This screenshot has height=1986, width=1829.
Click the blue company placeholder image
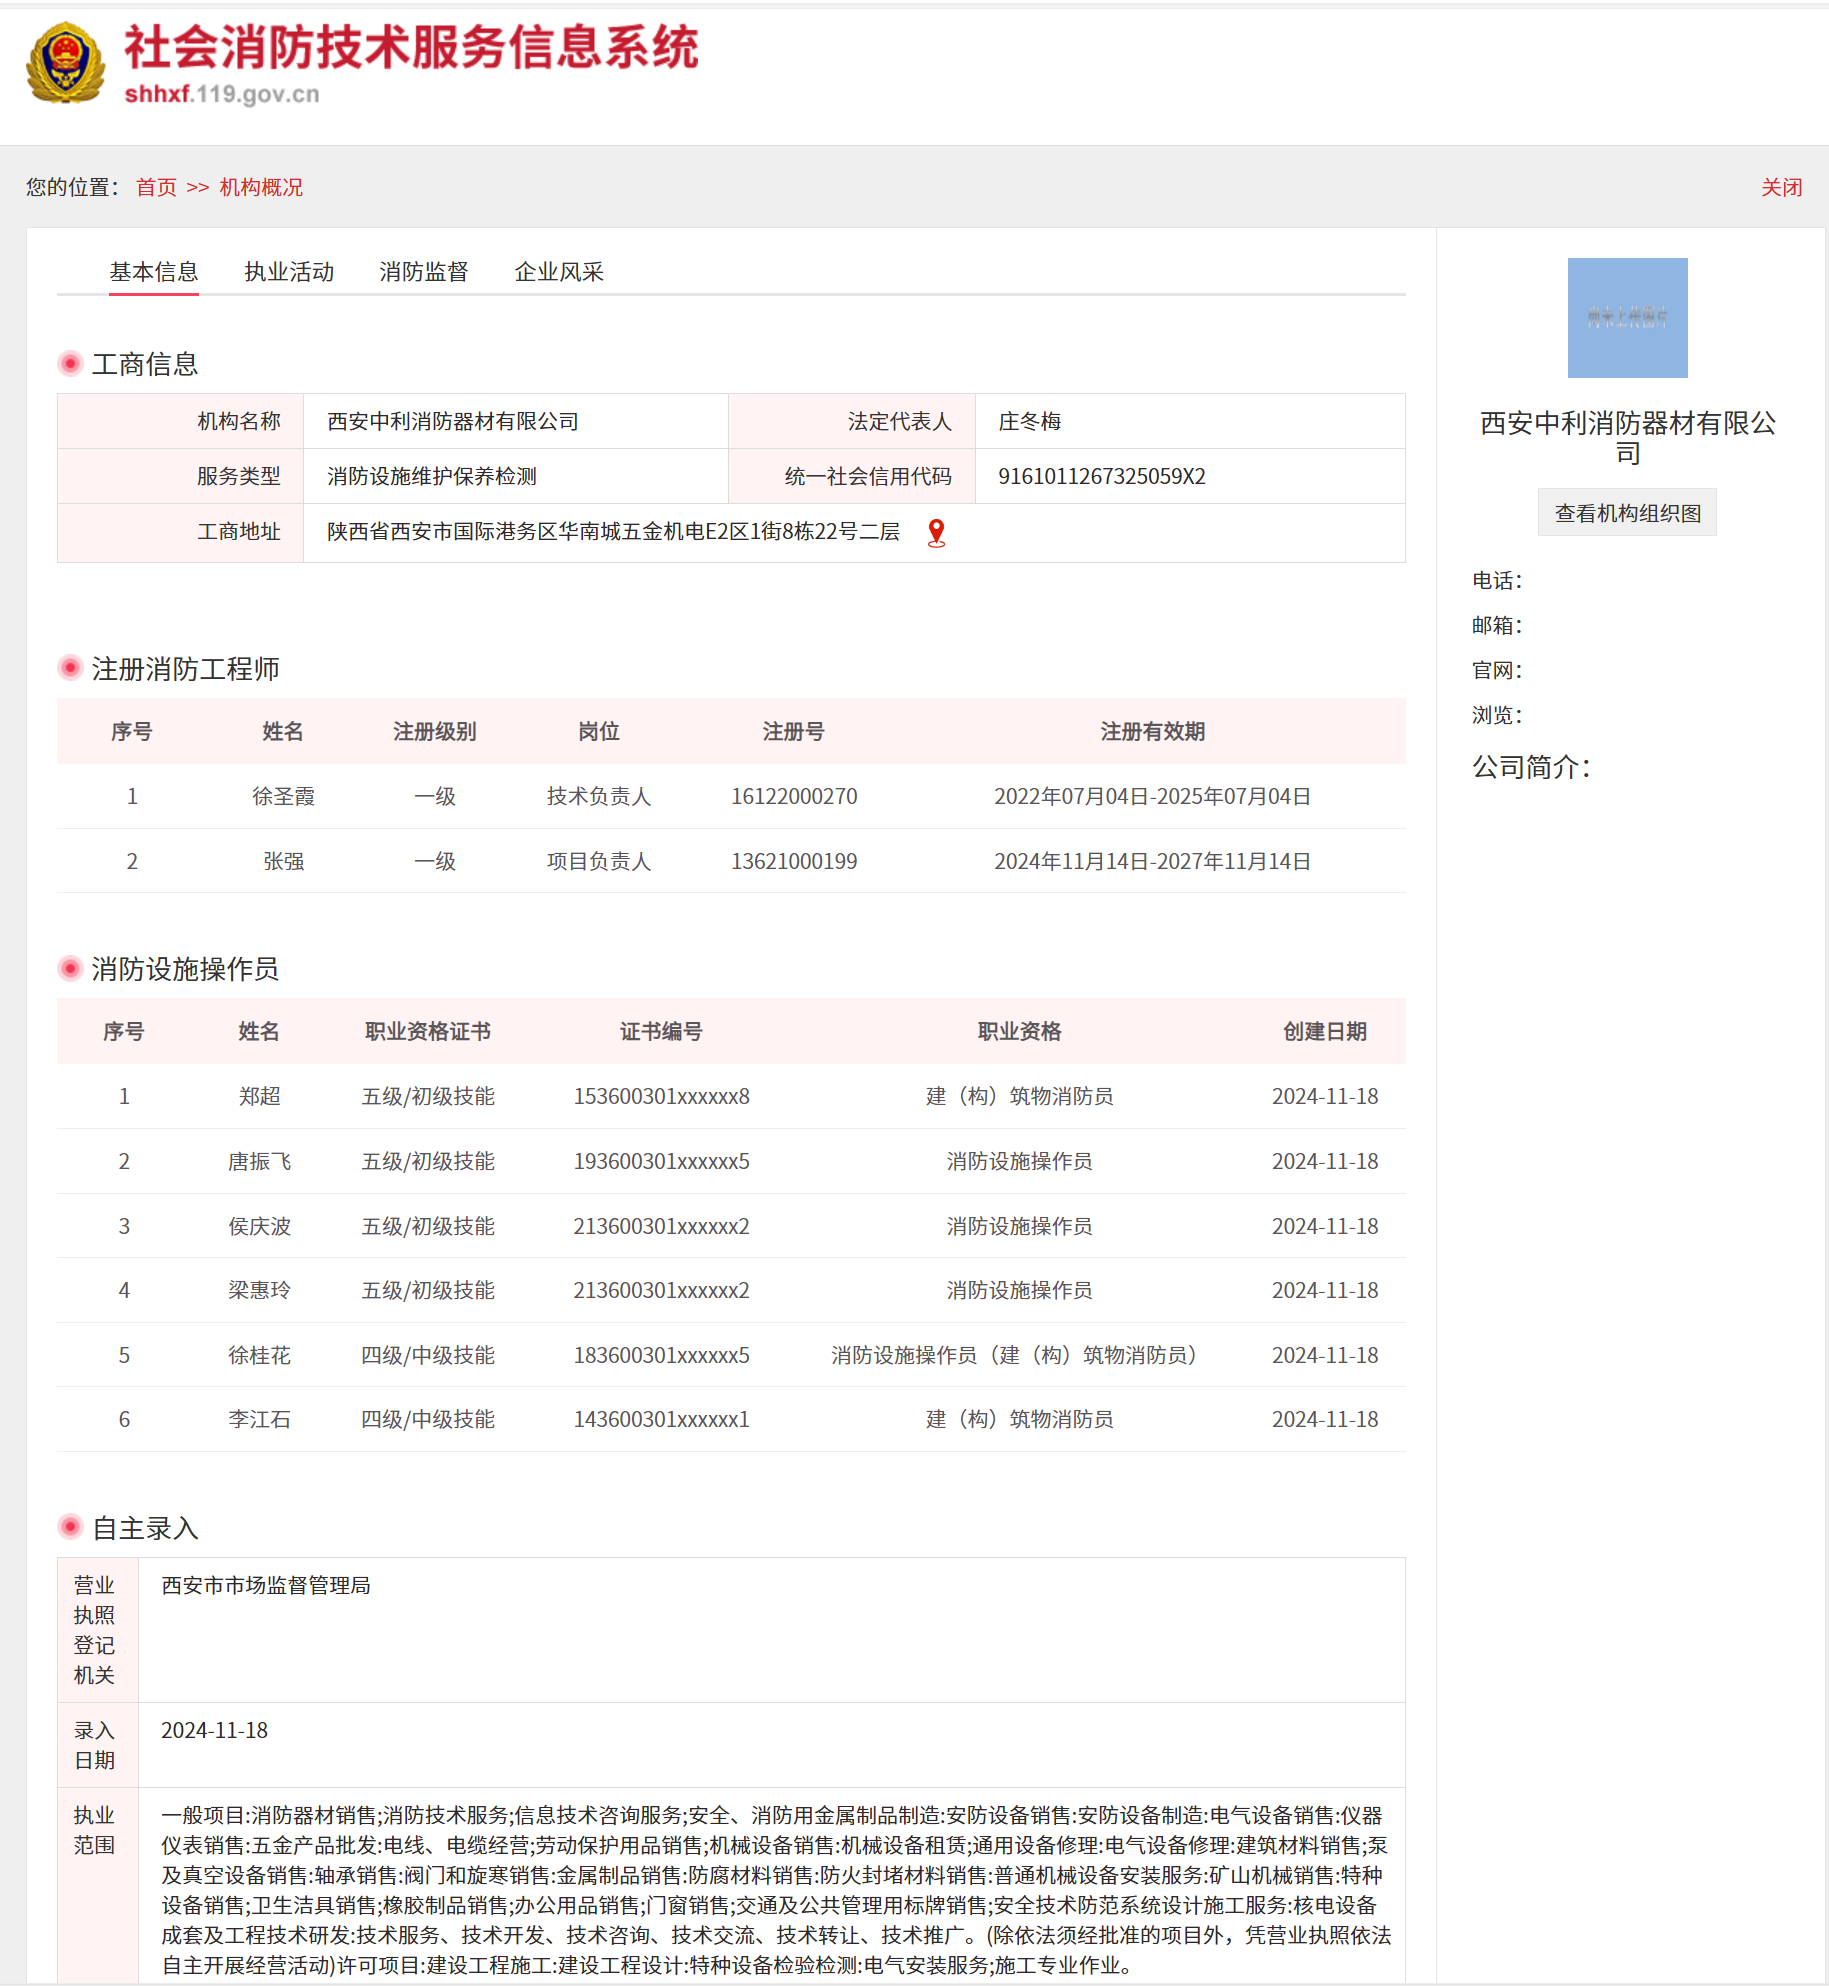[x=1627, y=318]
